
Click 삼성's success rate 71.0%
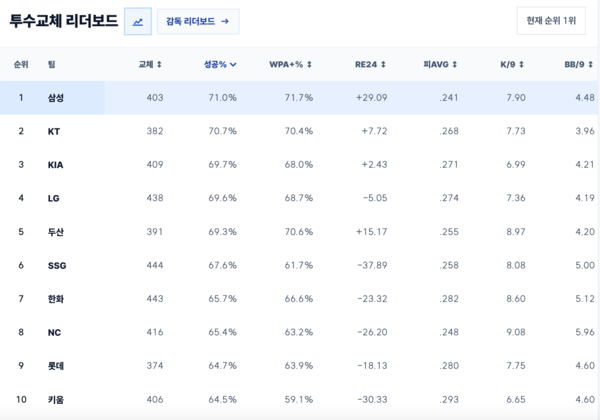pos(222,98)
